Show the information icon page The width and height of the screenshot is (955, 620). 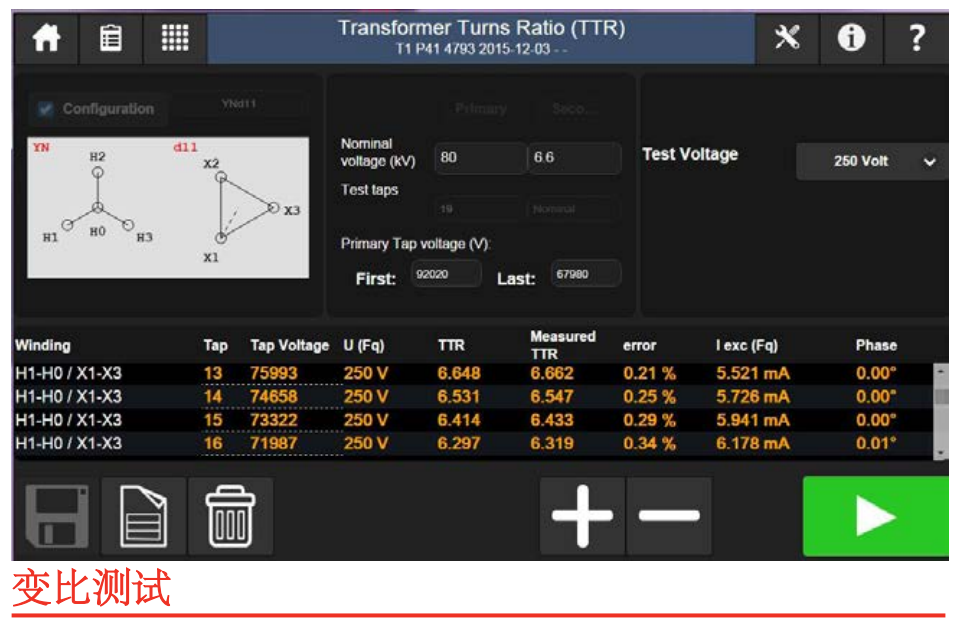(851, 38)
